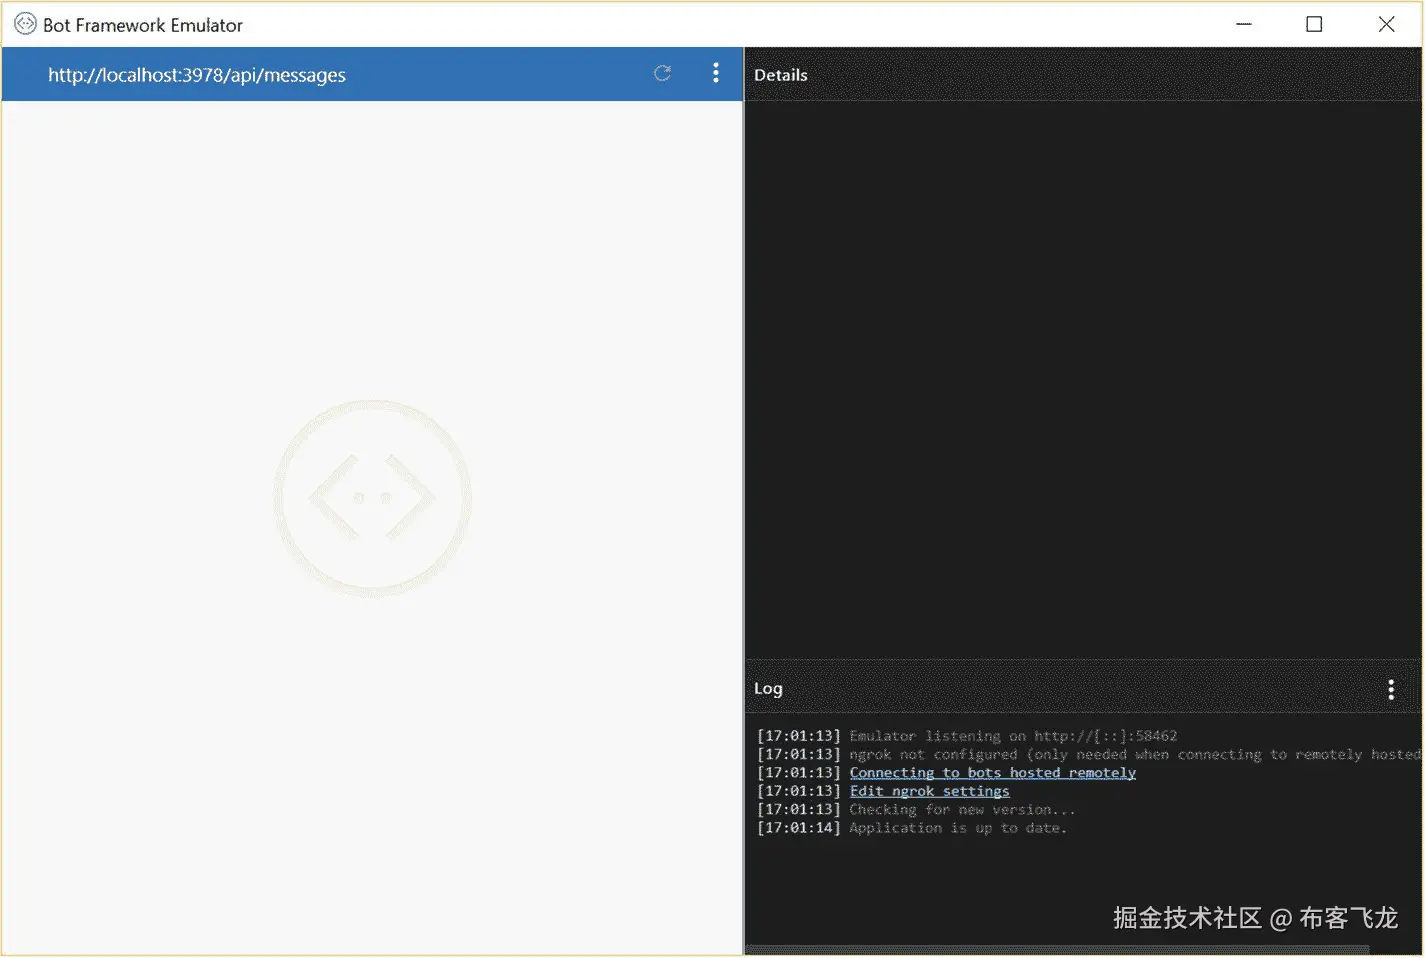Click the horizontal scrollbar under the log
Image resolution: width=1425 pixels, height=958 pixels.
(1058, 950)
